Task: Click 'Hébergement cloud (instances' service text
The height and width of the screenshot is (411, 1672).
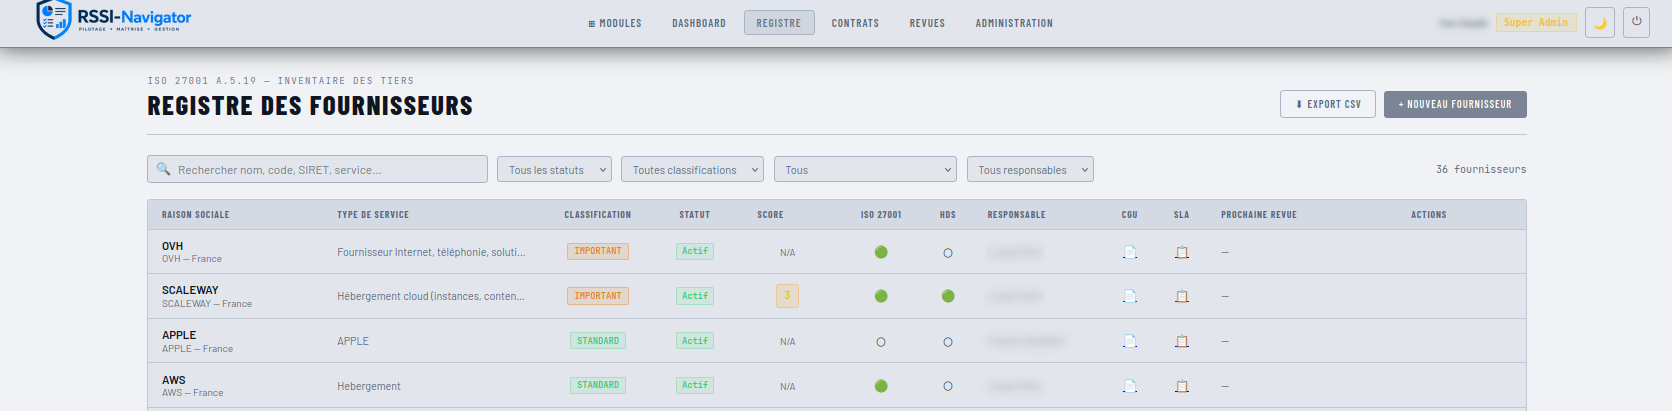Action: (x=431, y=296)
